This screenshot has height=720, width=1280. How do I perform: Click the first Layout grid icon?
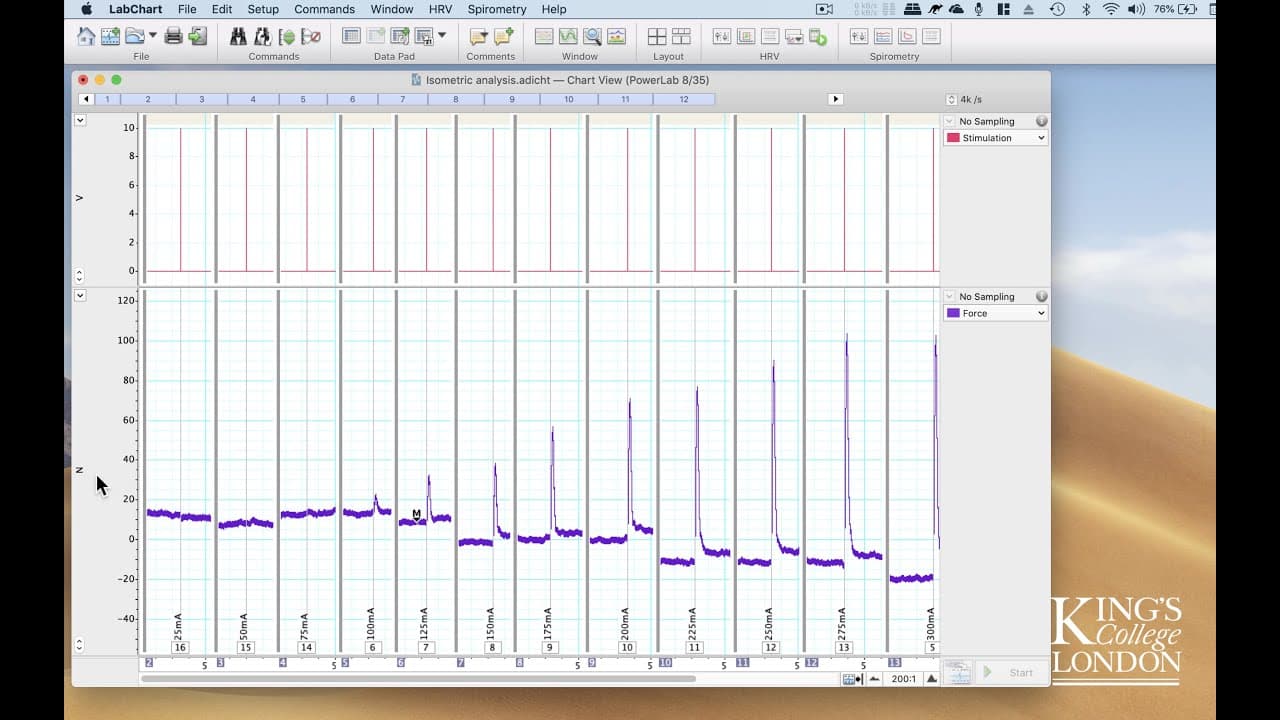[x=657, y=37]
